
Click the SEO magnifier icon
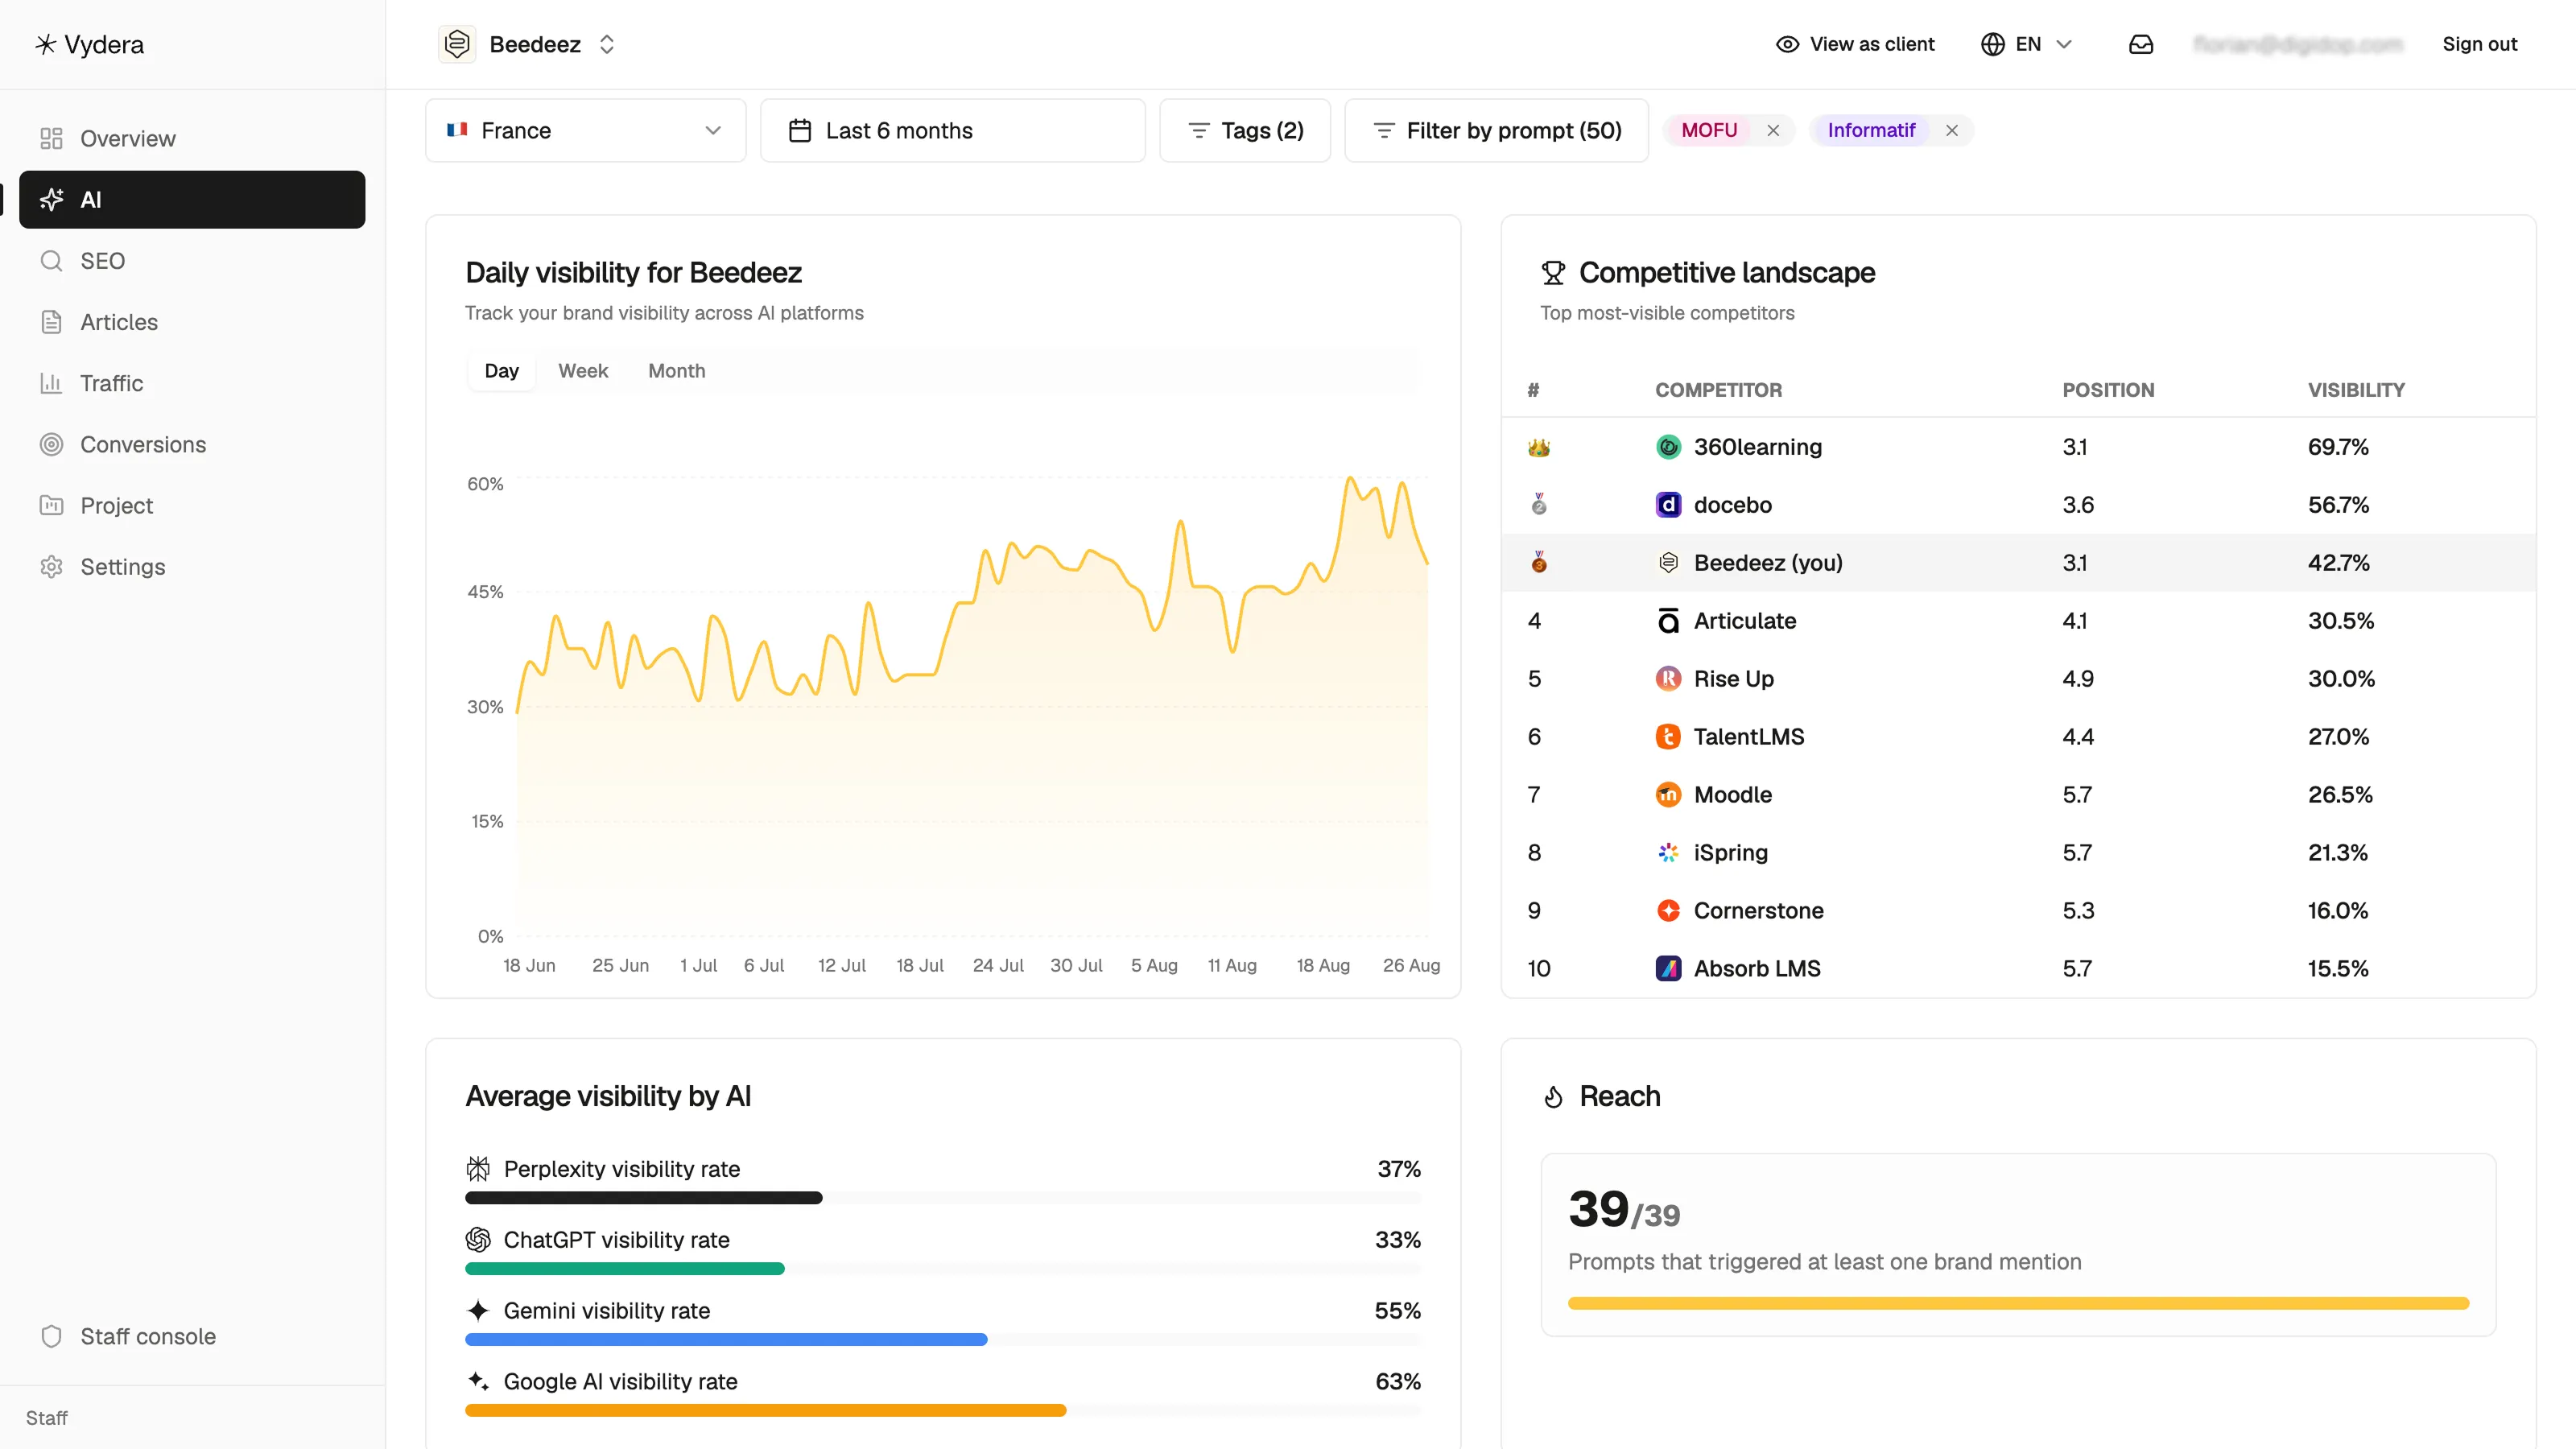coord(51,261)
